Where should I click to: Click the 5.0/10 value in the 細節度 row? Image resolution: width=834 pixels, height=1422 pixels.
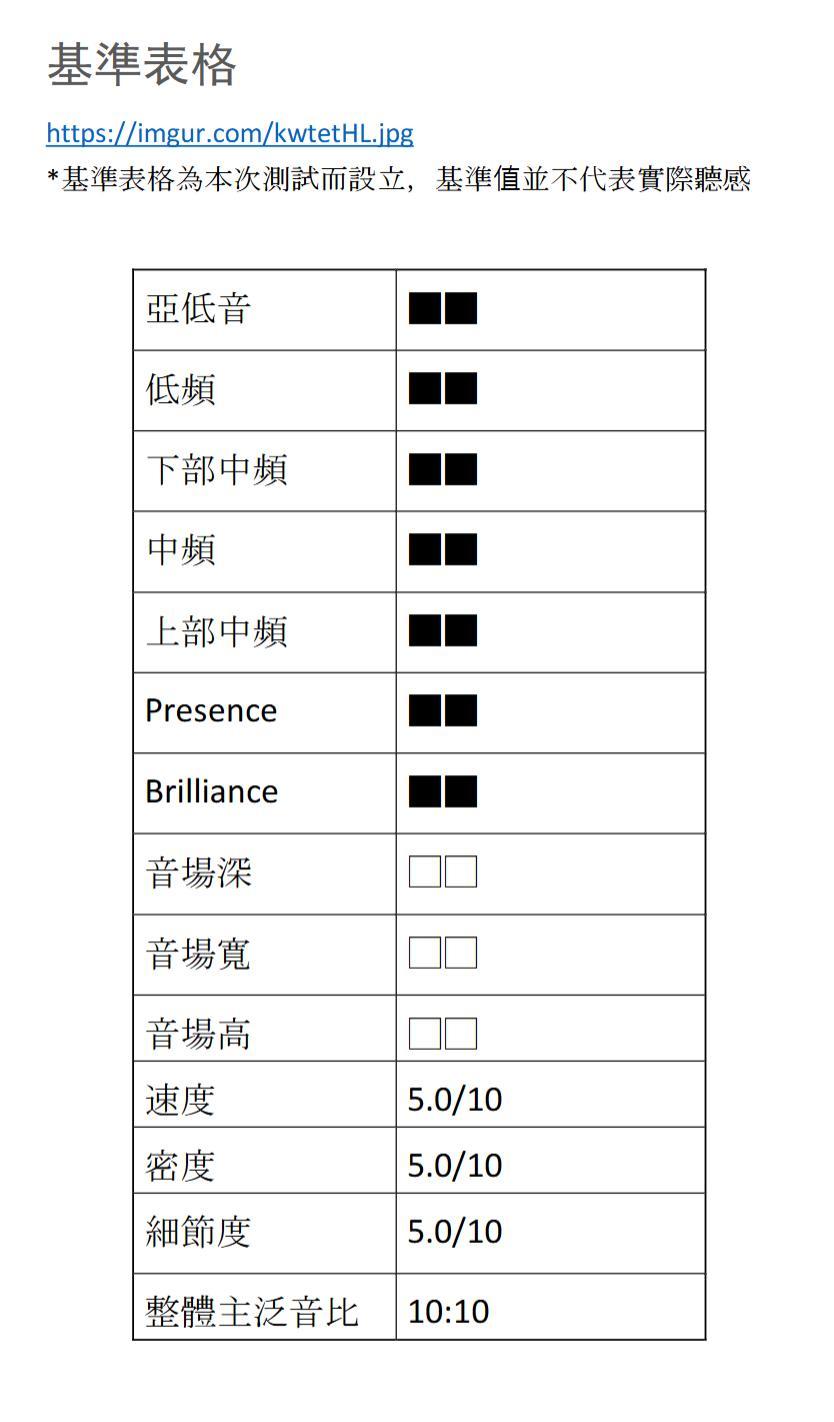coord(455,1231)
